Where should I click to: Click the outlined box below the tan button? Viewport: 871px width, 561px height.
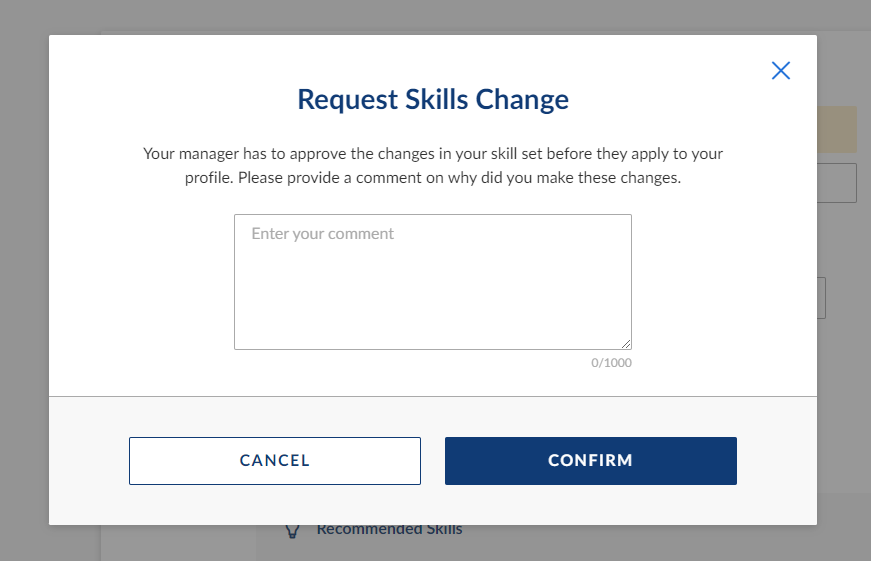[x=837, y=183]
